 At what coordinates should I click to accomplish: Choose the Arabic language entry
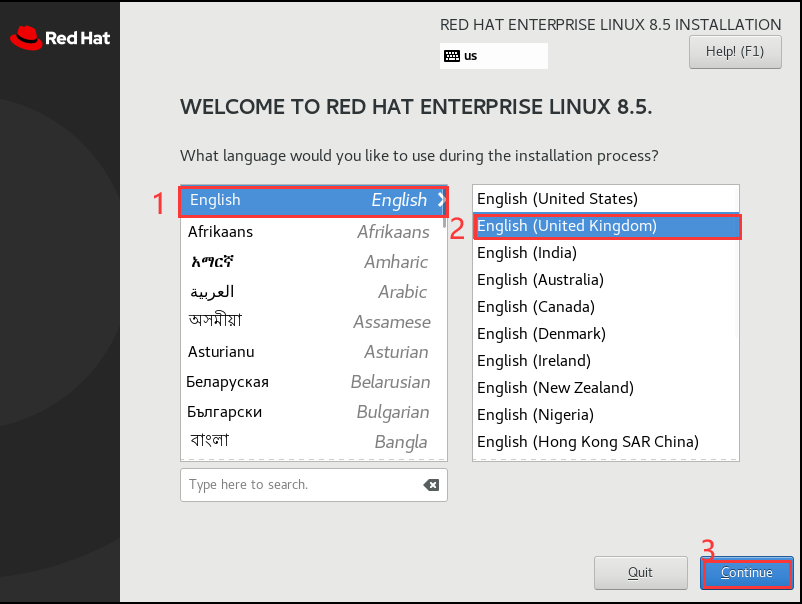pyautogui.click(x=300, y=292)
